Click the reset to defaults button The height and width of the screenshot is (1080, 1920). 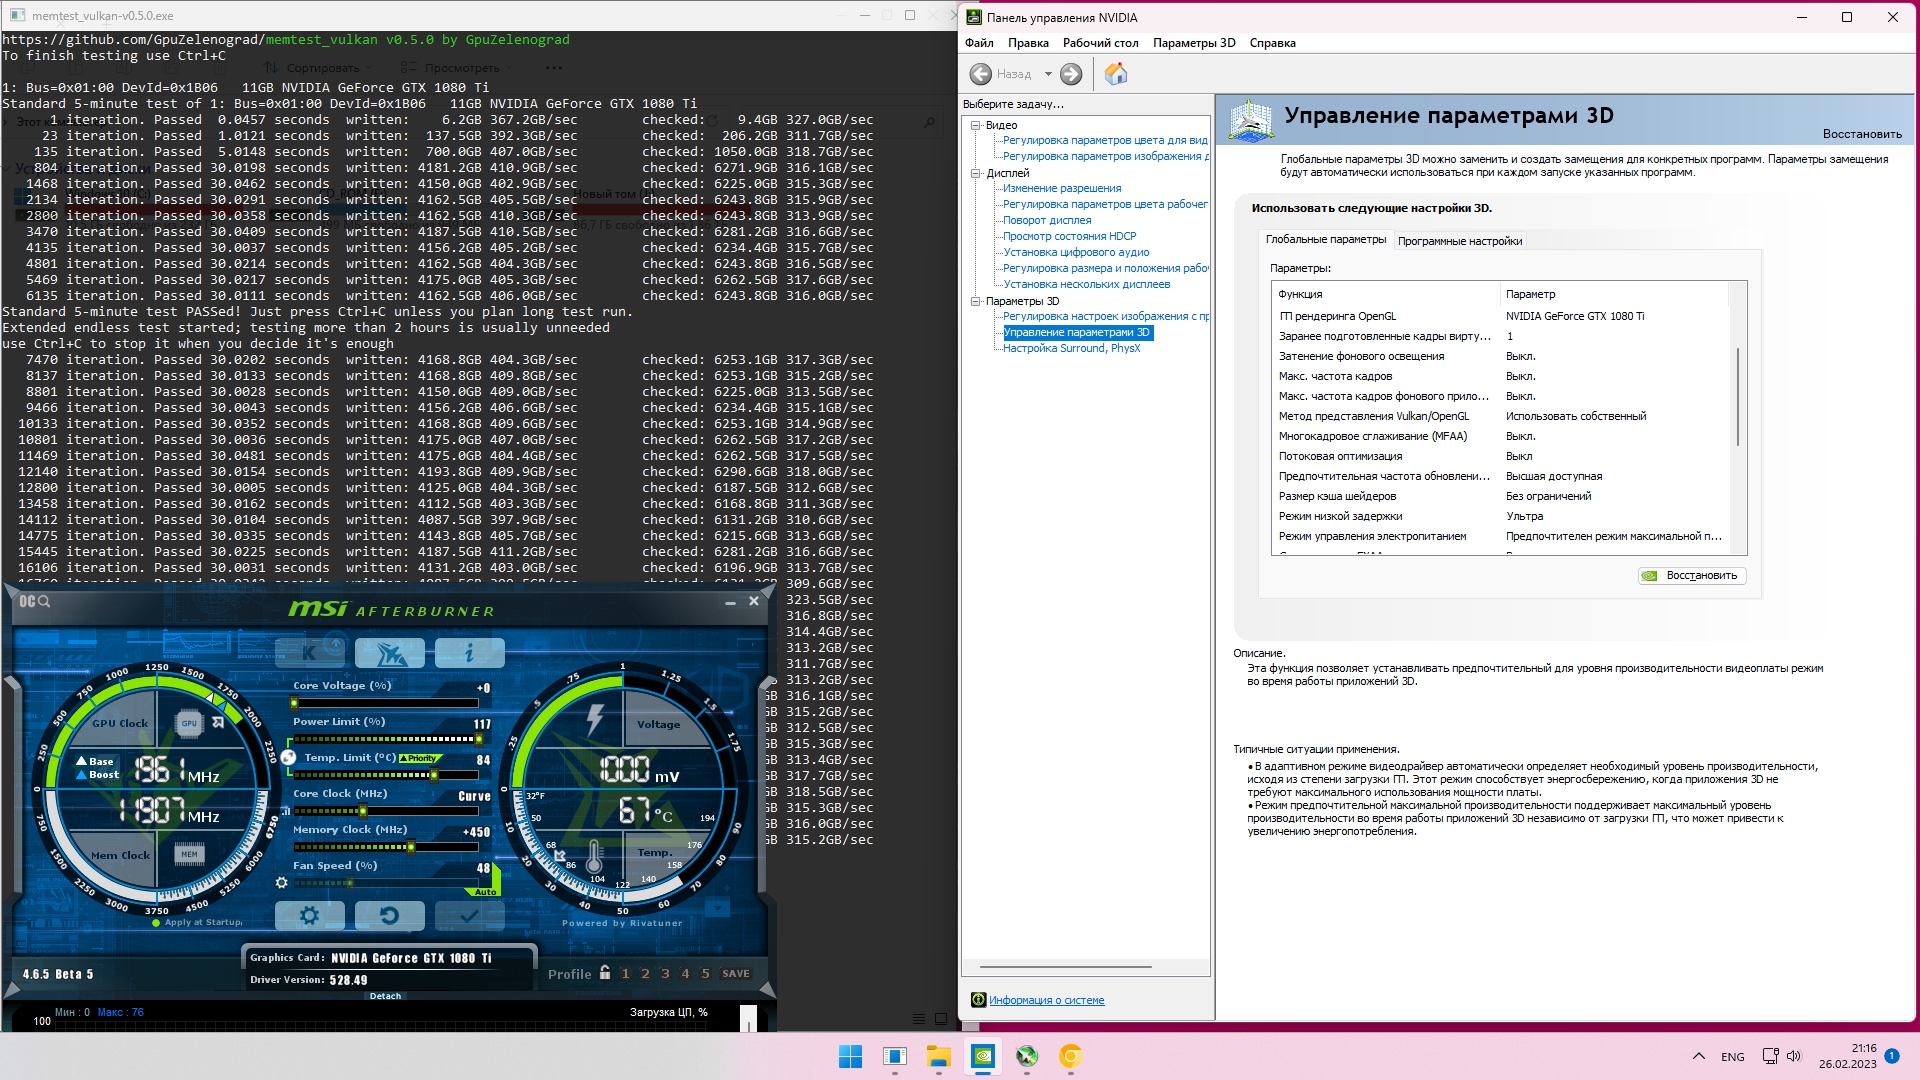point(389,915)
